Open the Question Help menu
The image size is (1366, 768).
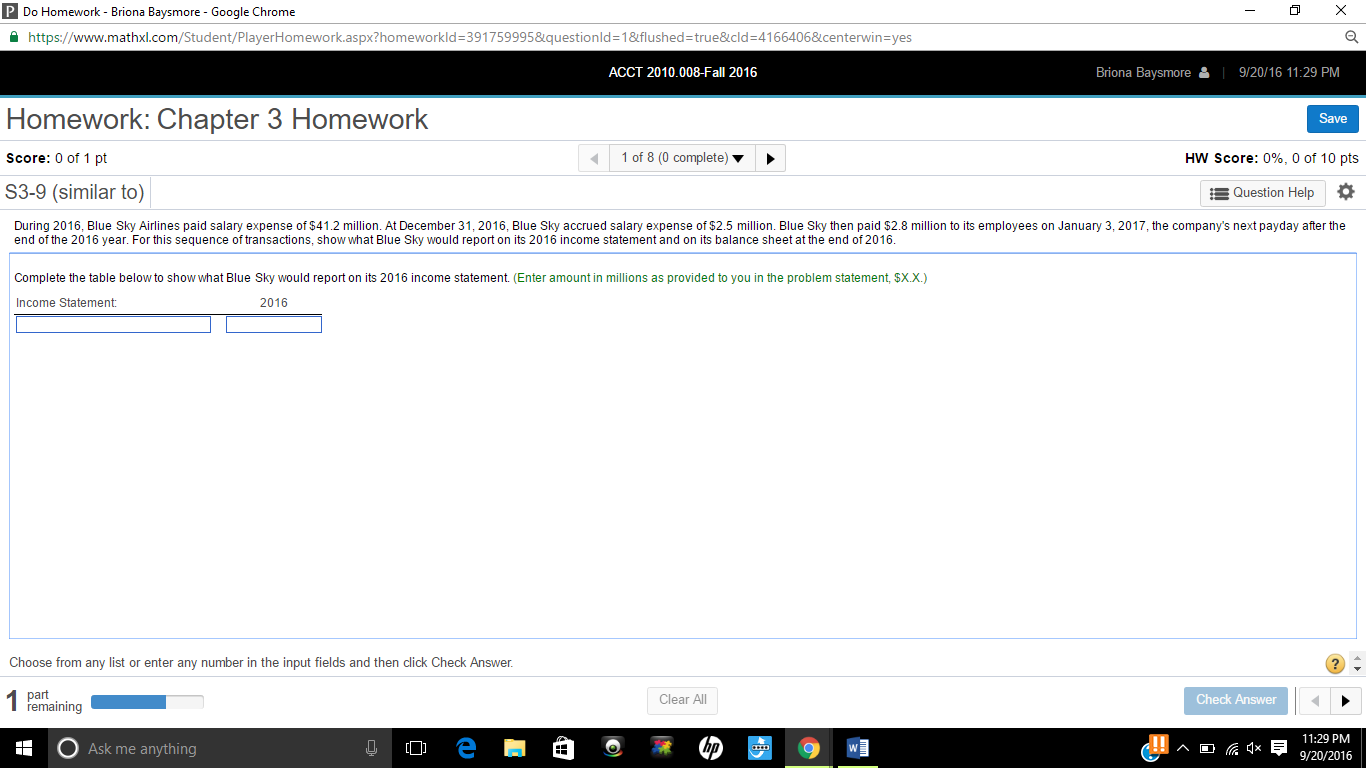[1262, 192]
